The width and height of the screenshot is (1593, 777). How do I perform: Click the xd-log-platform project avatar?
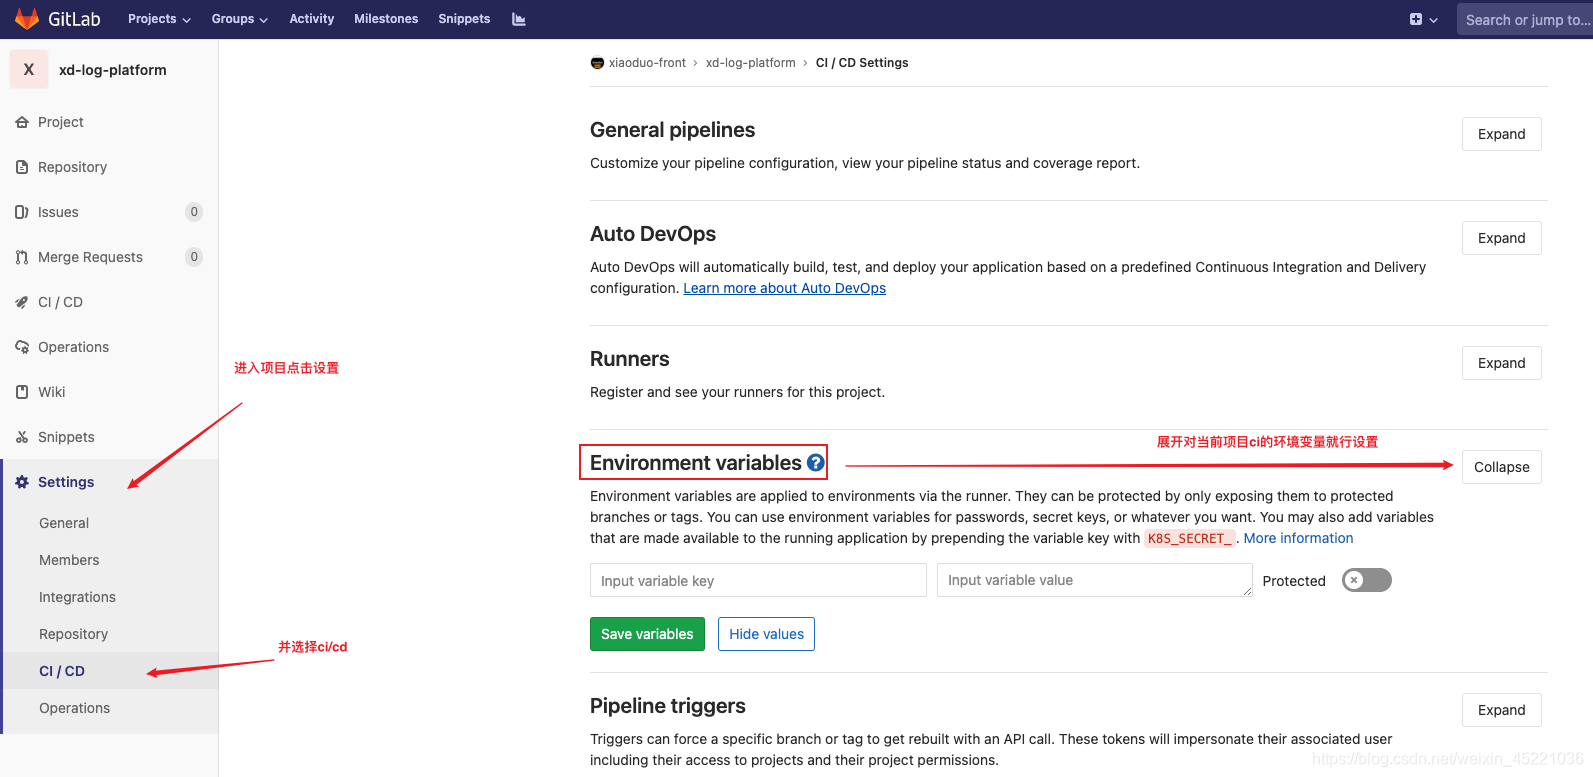pos(29,69)
